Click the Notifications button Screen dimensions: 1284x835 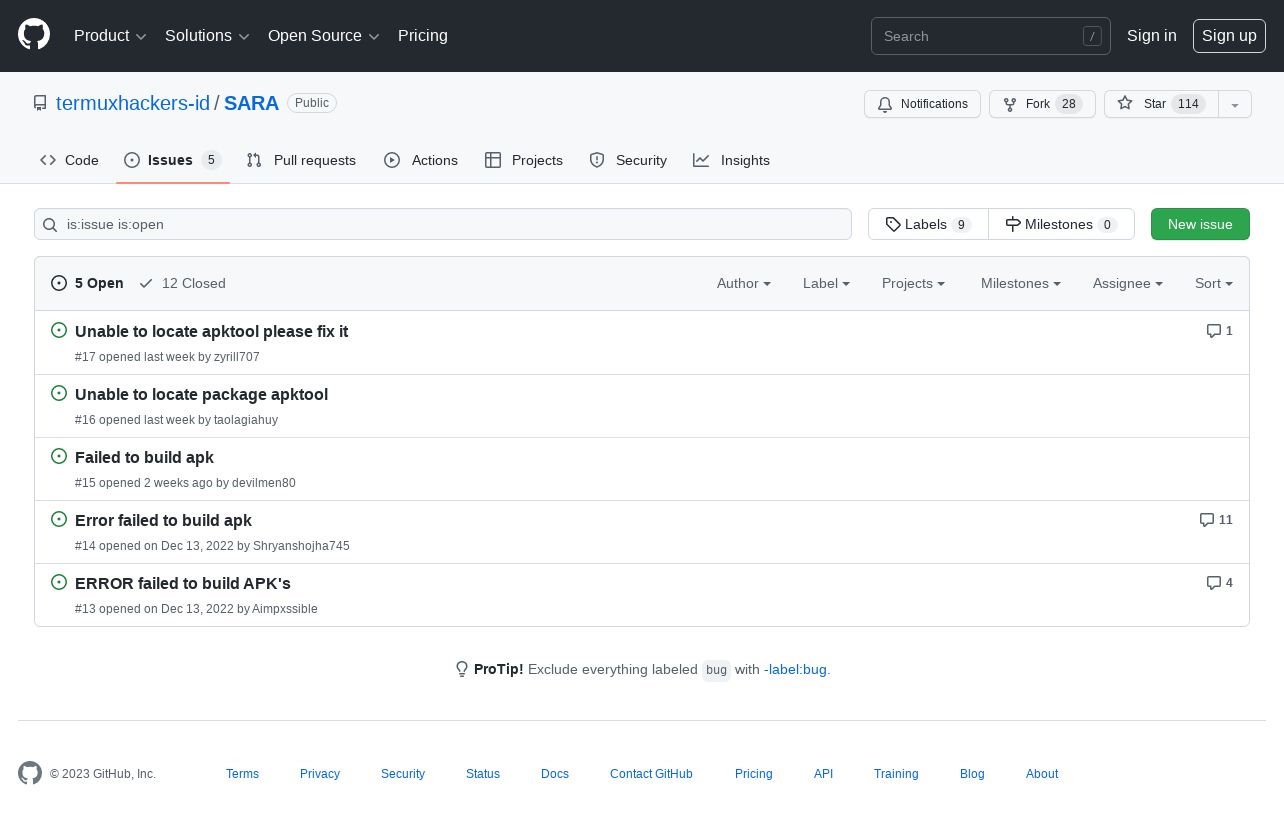[x=922, y=104]
